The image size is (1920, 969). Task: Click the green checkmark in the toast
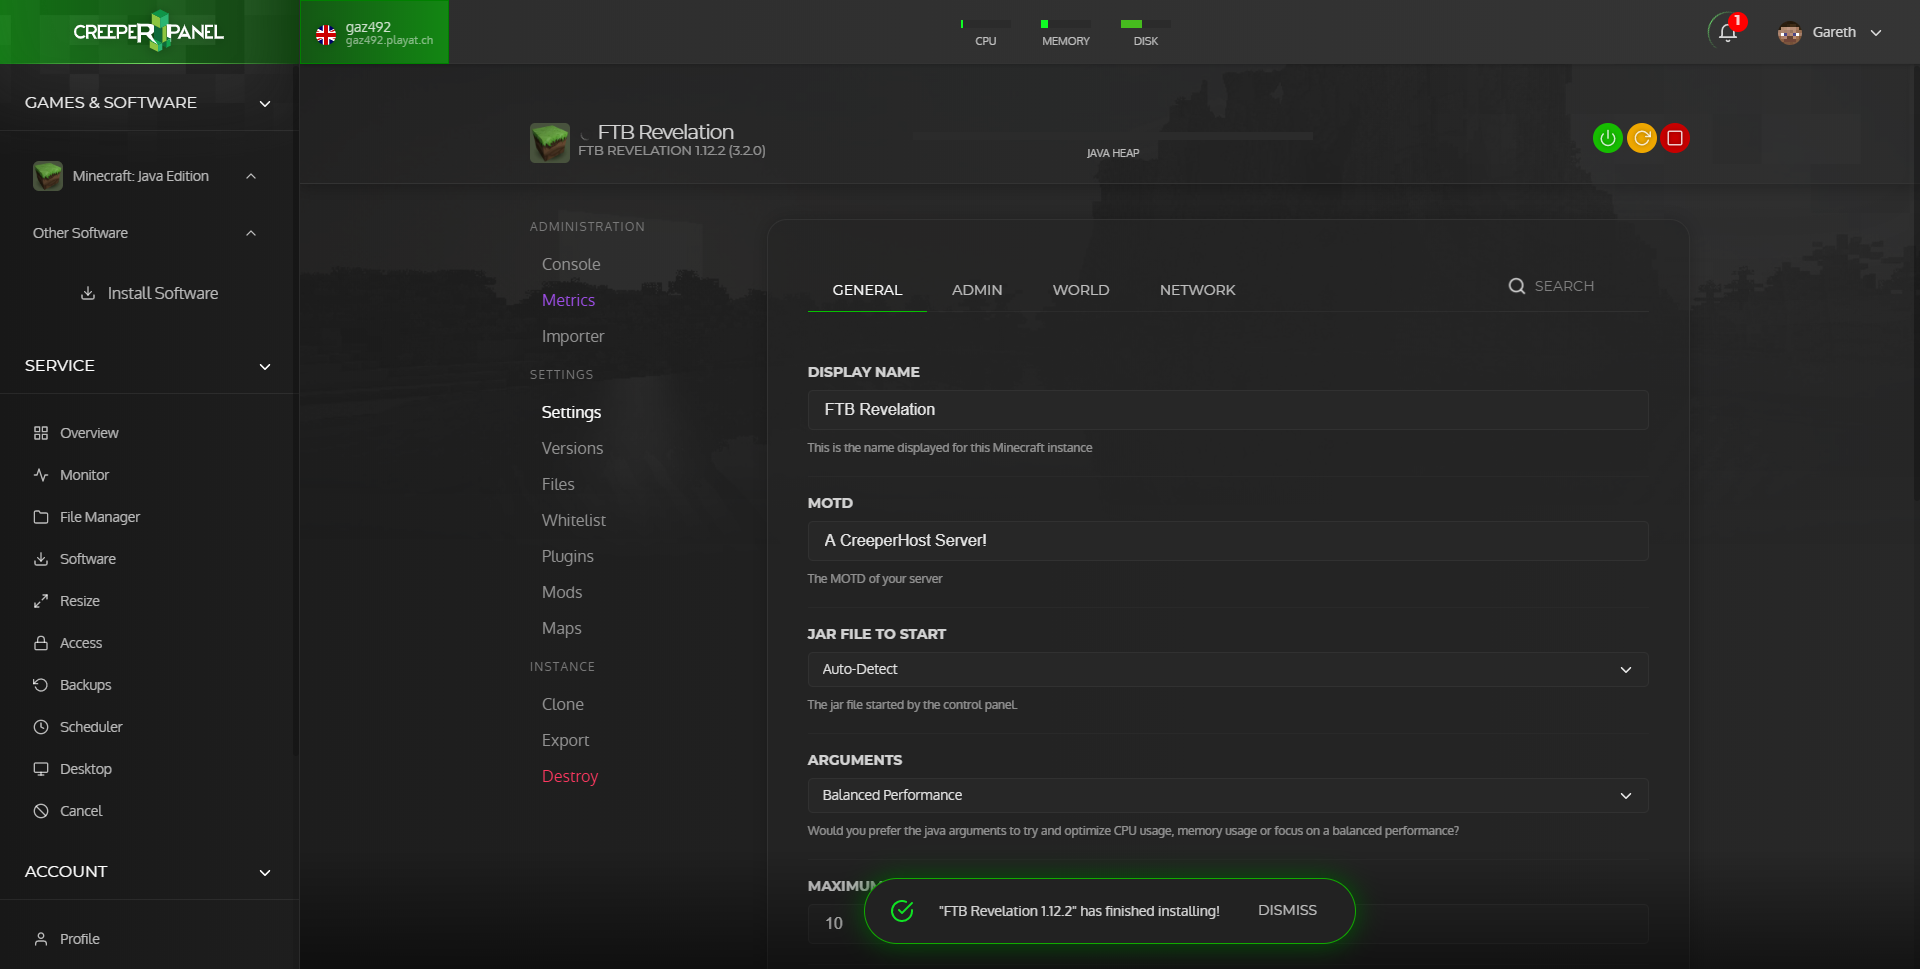(x=902, y=911)
